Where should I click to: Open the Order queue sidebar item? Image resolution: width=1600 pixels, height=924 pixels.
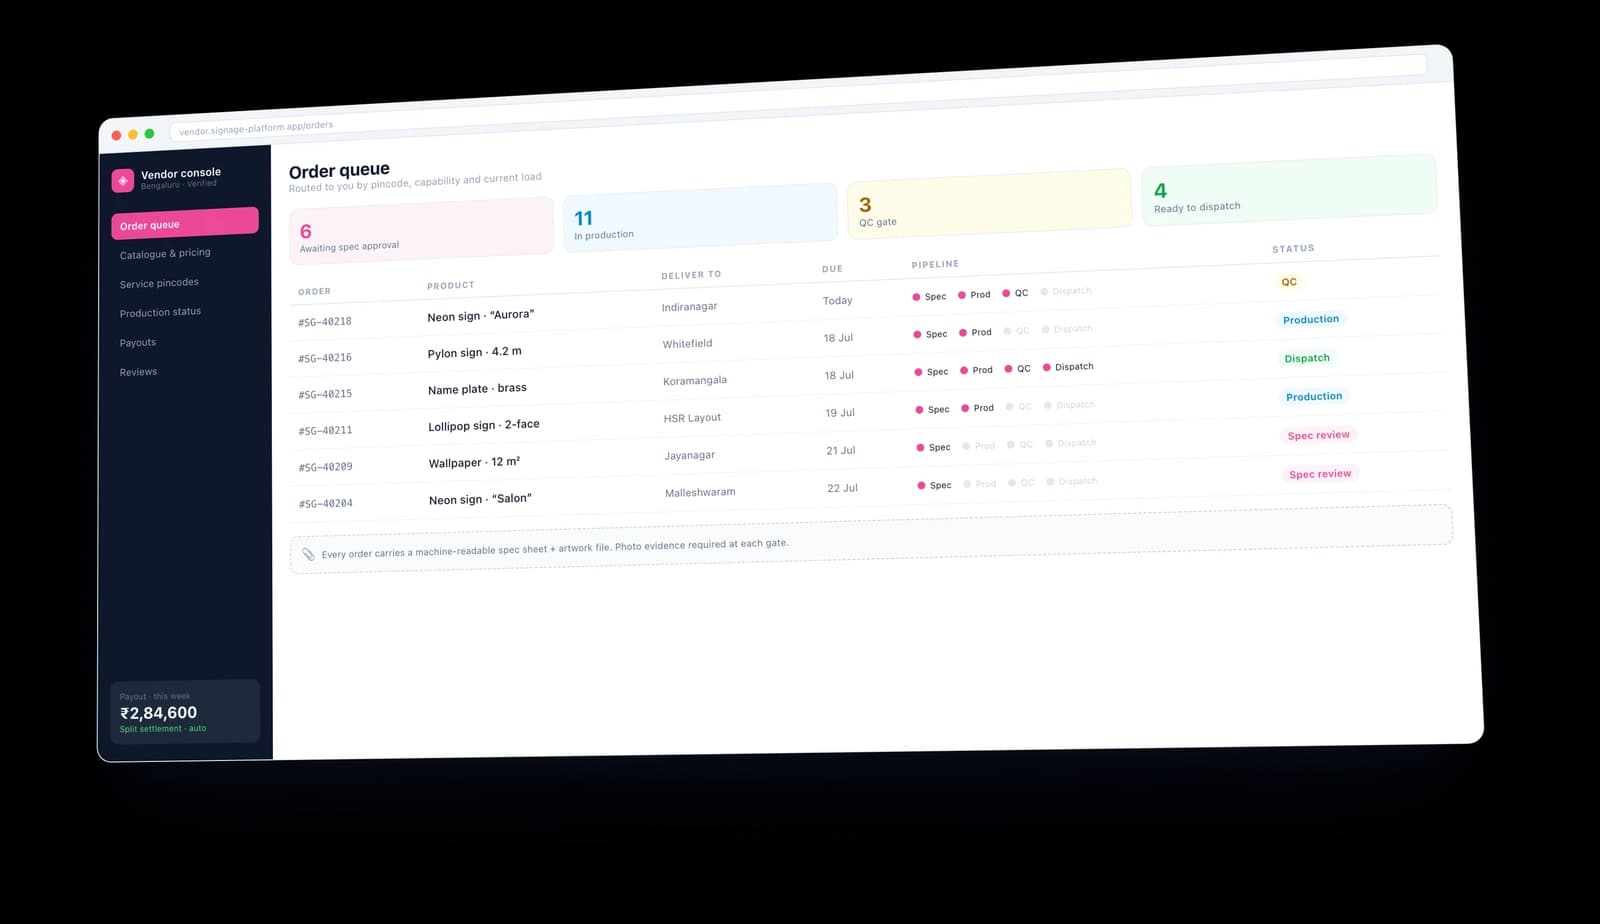[x=185, y=223]
